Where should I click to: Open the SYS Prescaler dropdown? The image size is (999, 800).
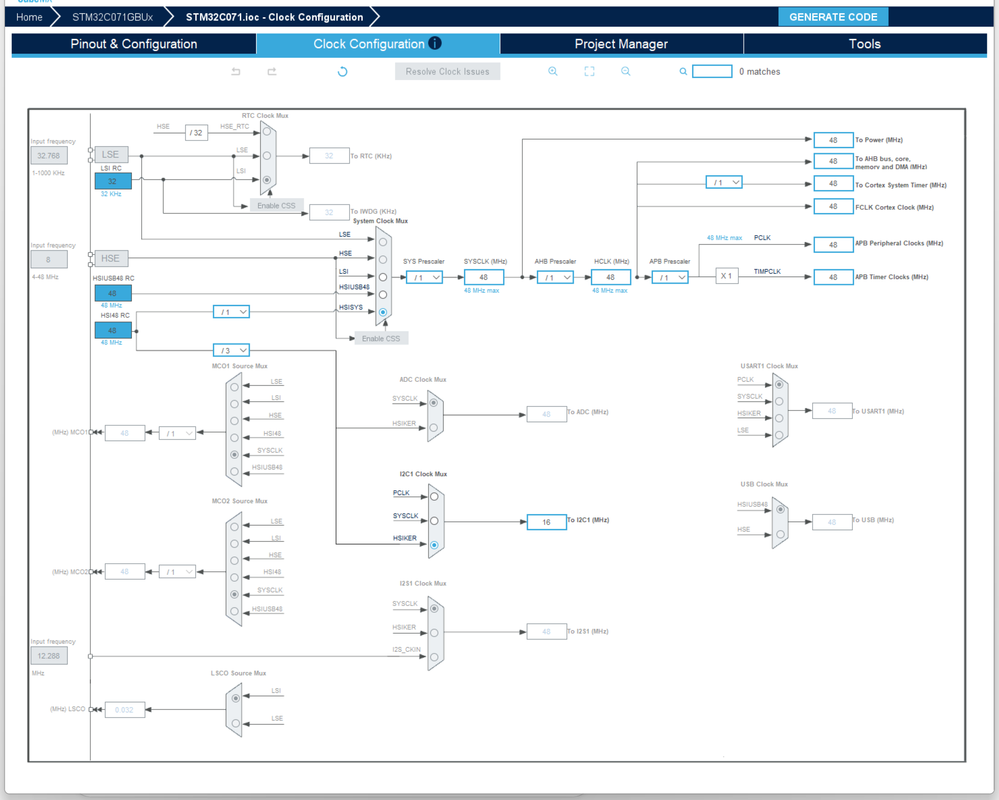click(x=424, y=278)
